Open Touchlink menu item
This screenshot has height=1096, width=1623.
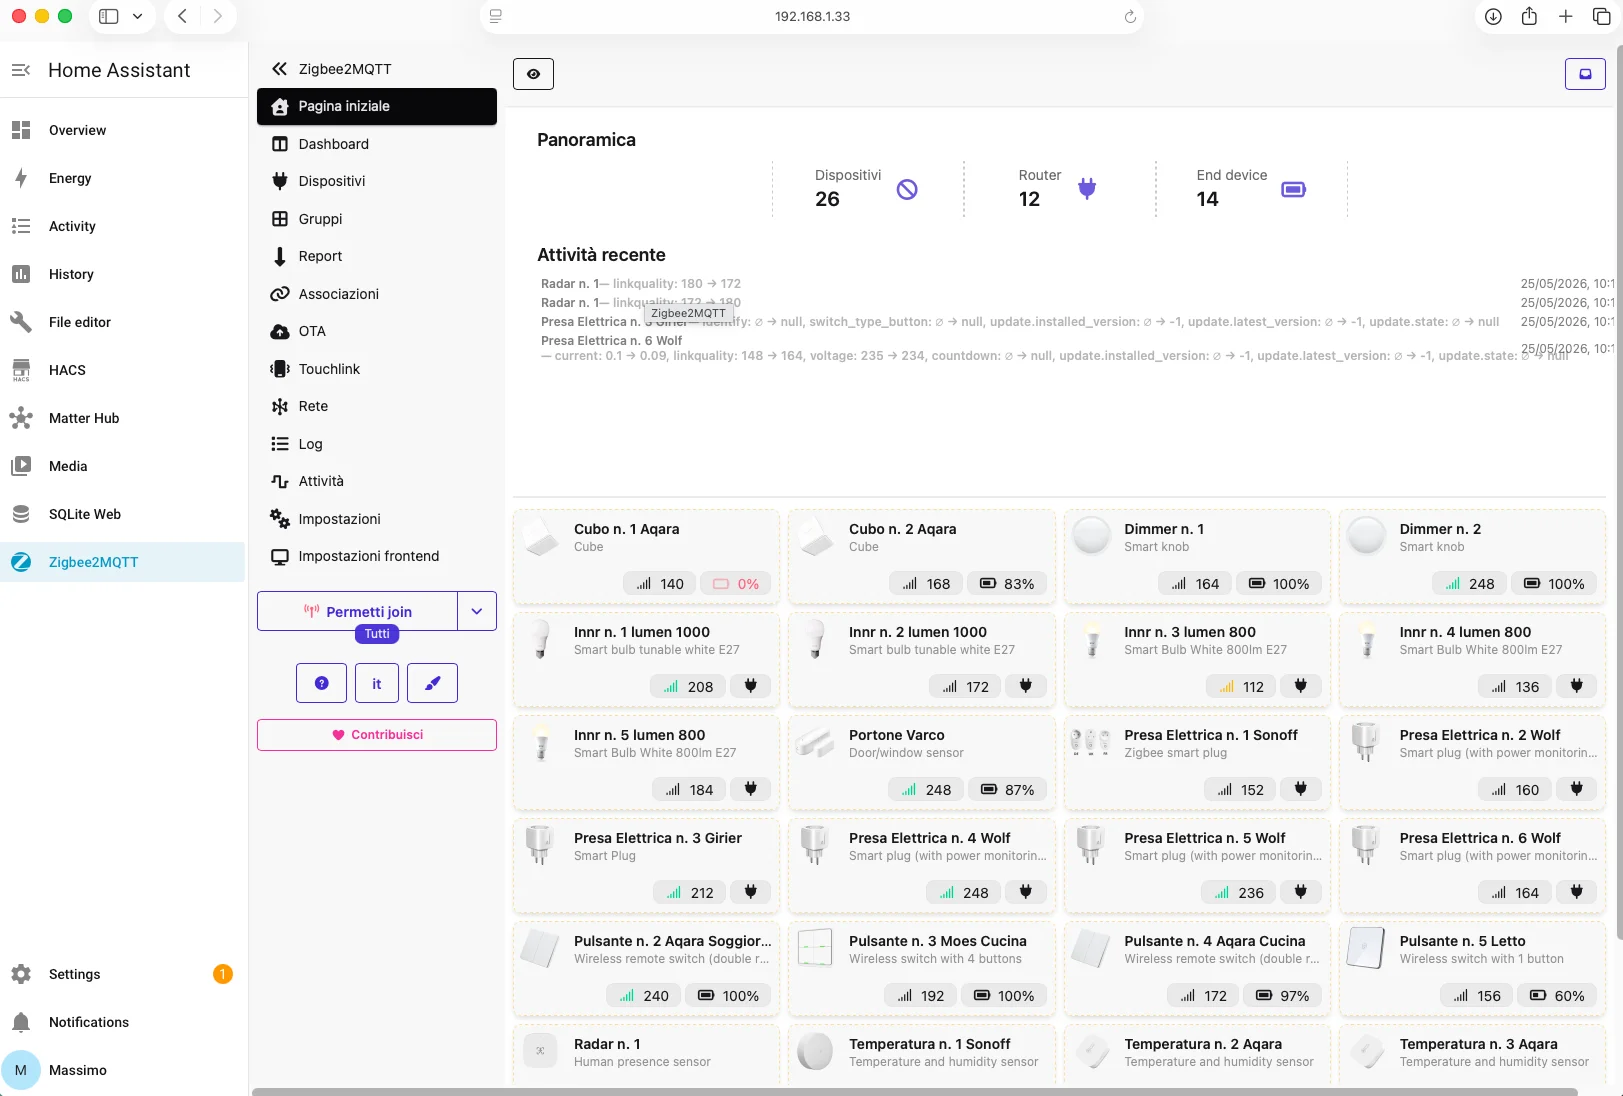[x=377, y=369]
